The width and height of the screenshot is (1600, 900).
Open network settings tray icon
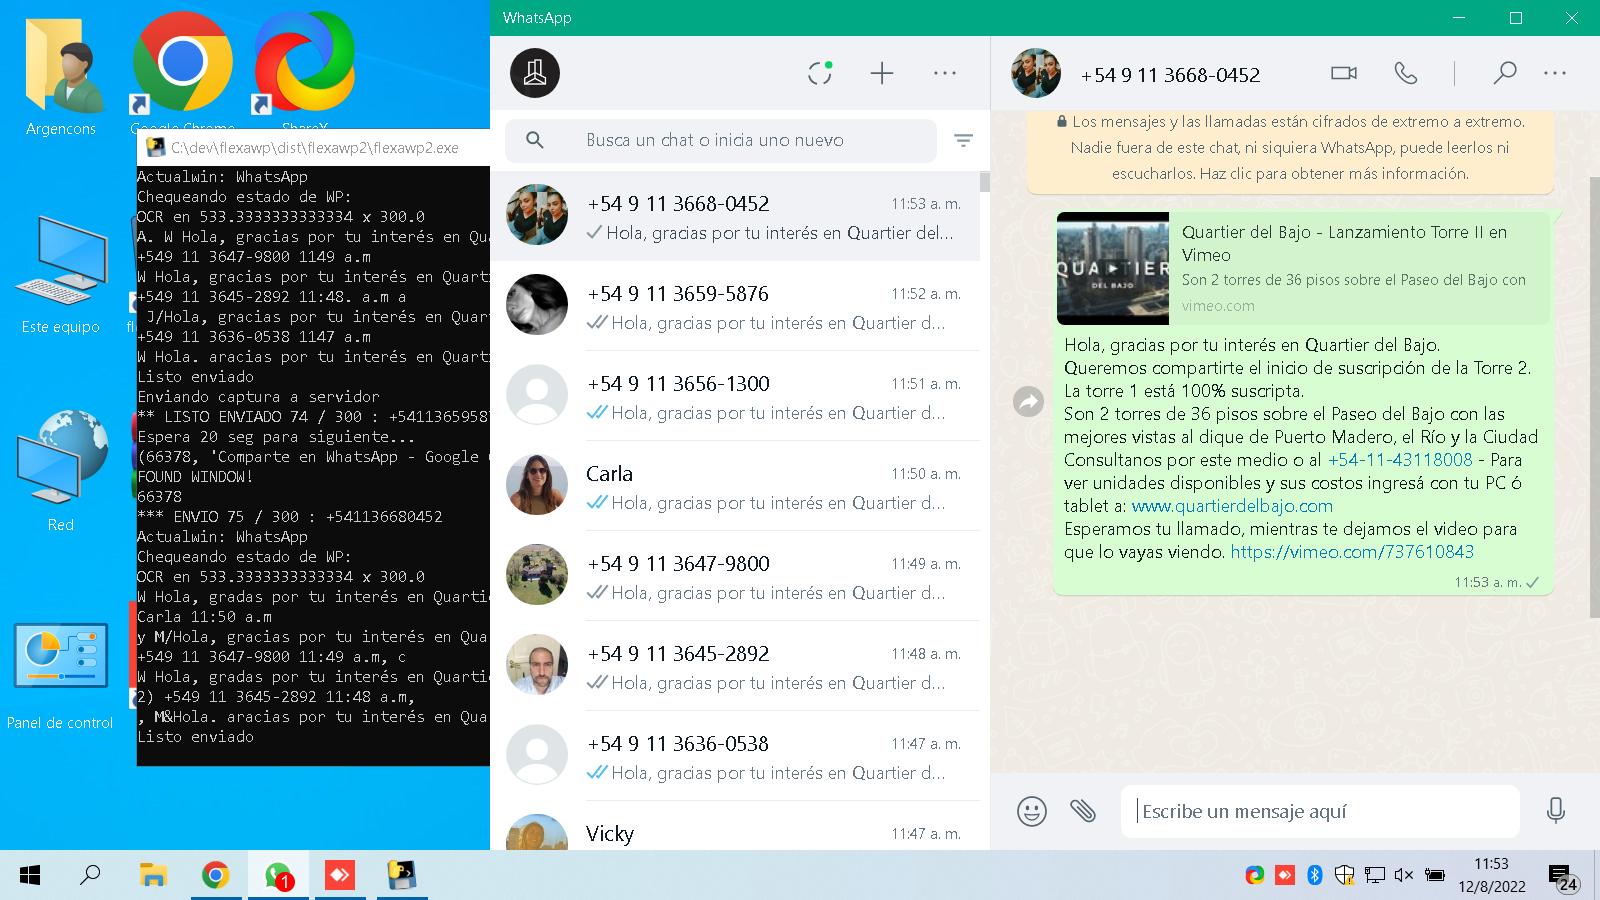[x=1375, y=876]
